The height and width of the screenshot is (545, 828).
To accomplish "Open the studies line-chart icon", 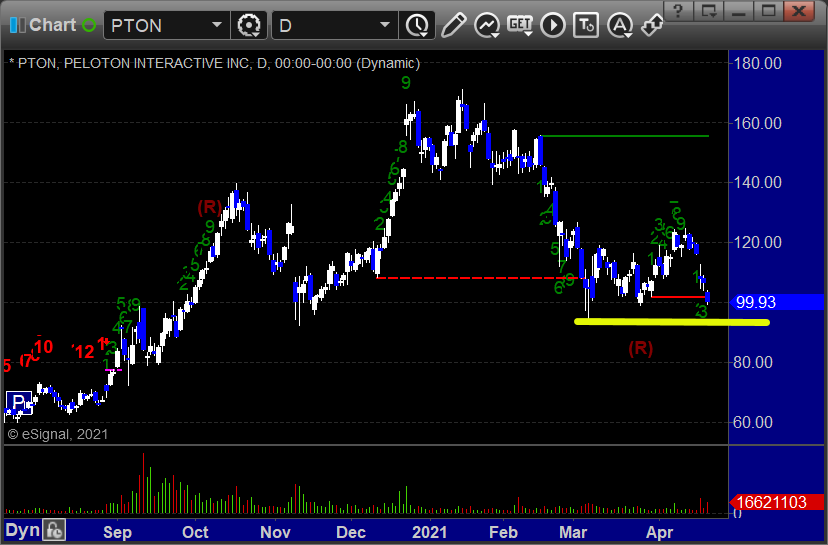I will click(x=486, y=25).
